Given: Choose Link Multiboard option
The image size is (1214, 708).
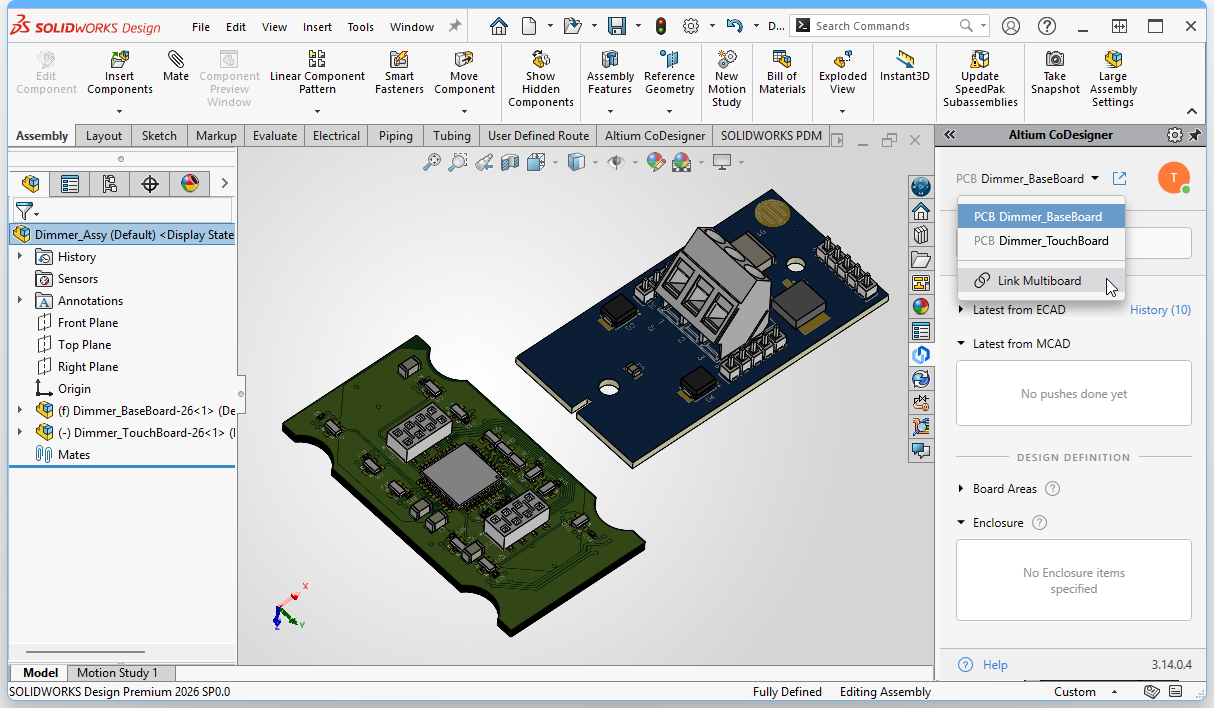Looking at the screenshot, I should 1039,281.
